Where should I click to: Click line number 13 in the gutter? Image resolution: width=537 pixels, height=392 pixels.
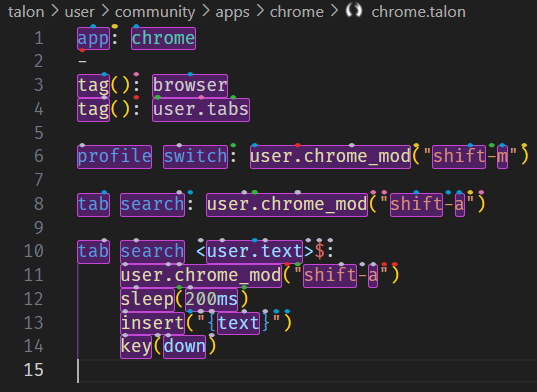34,323
